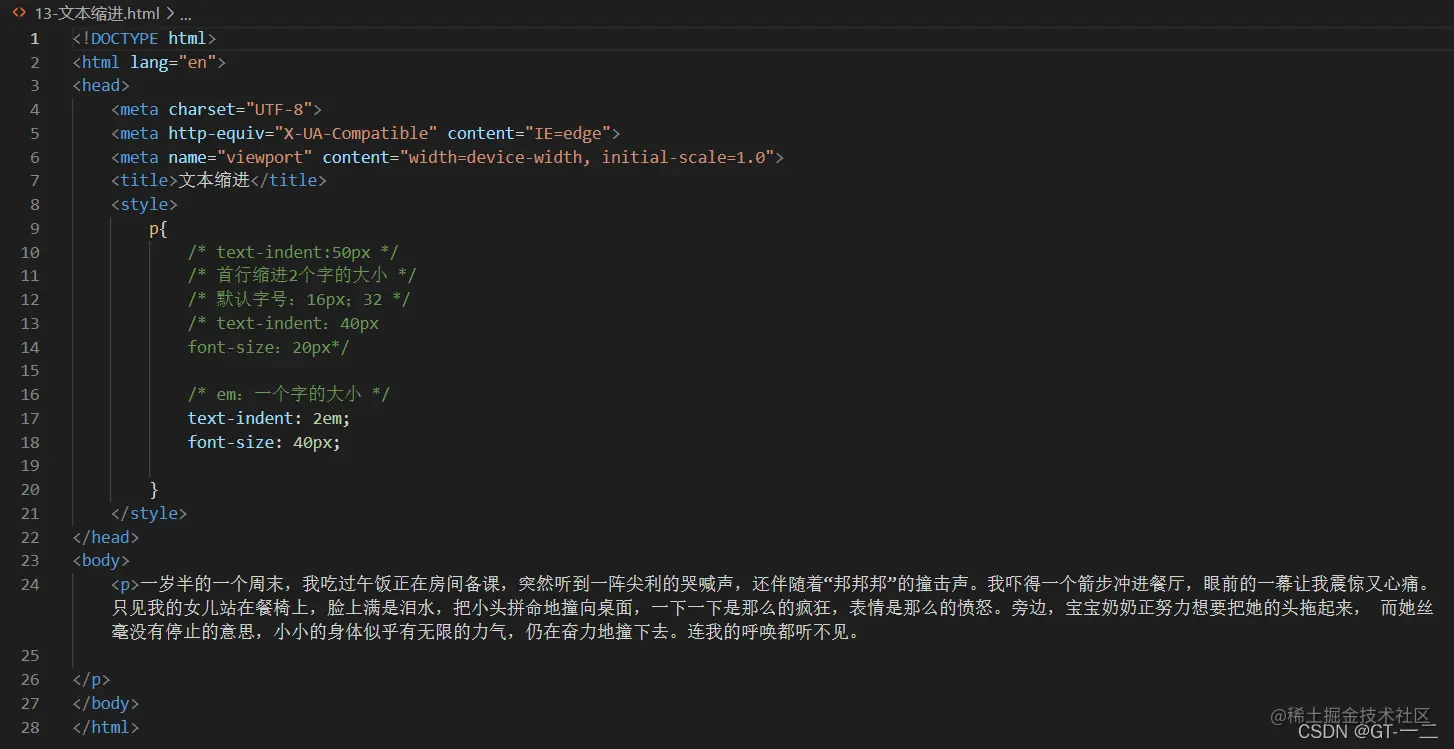This screenshot has height=749, width=1454.
Task: Click the opening <style> tag
Action: [145, 204]
